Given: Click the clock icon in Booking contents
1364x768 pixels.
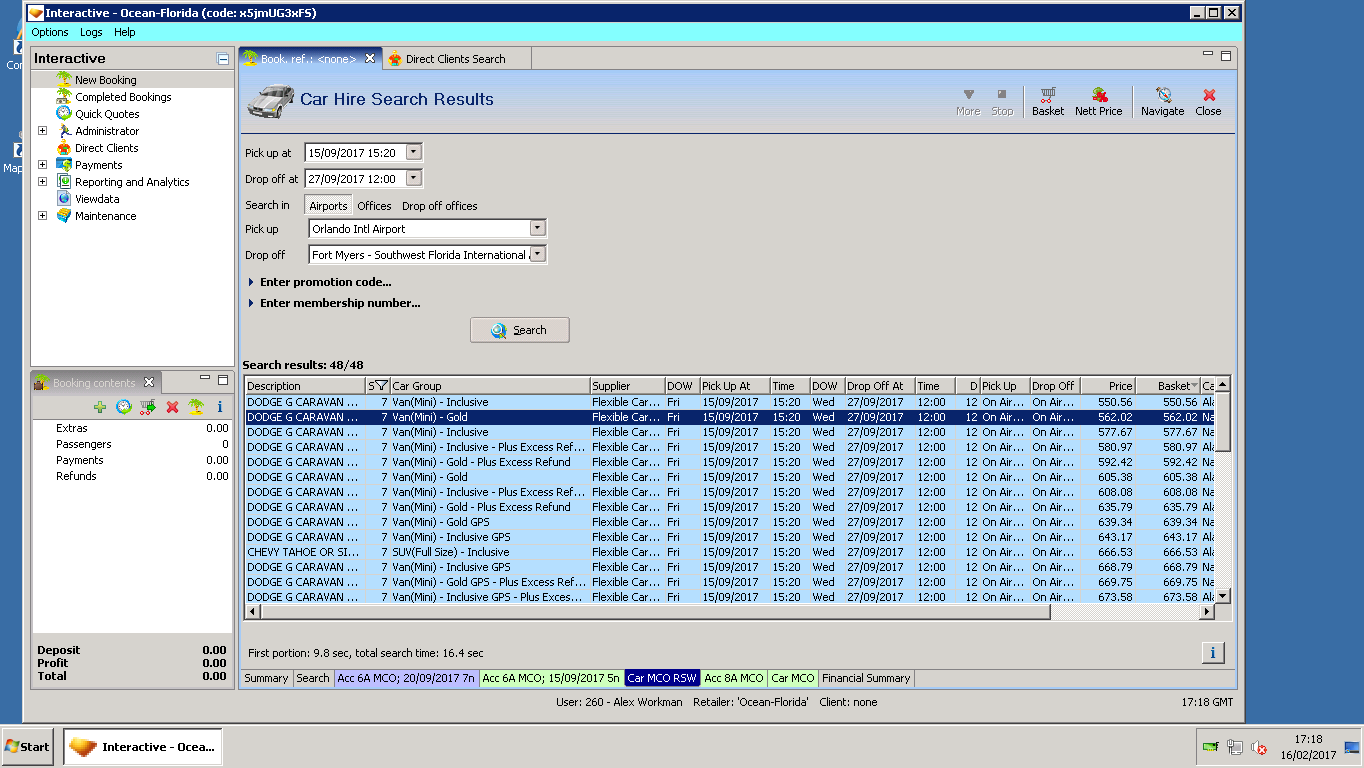Looking at the screenshot, I should click(x=124, y=407).
